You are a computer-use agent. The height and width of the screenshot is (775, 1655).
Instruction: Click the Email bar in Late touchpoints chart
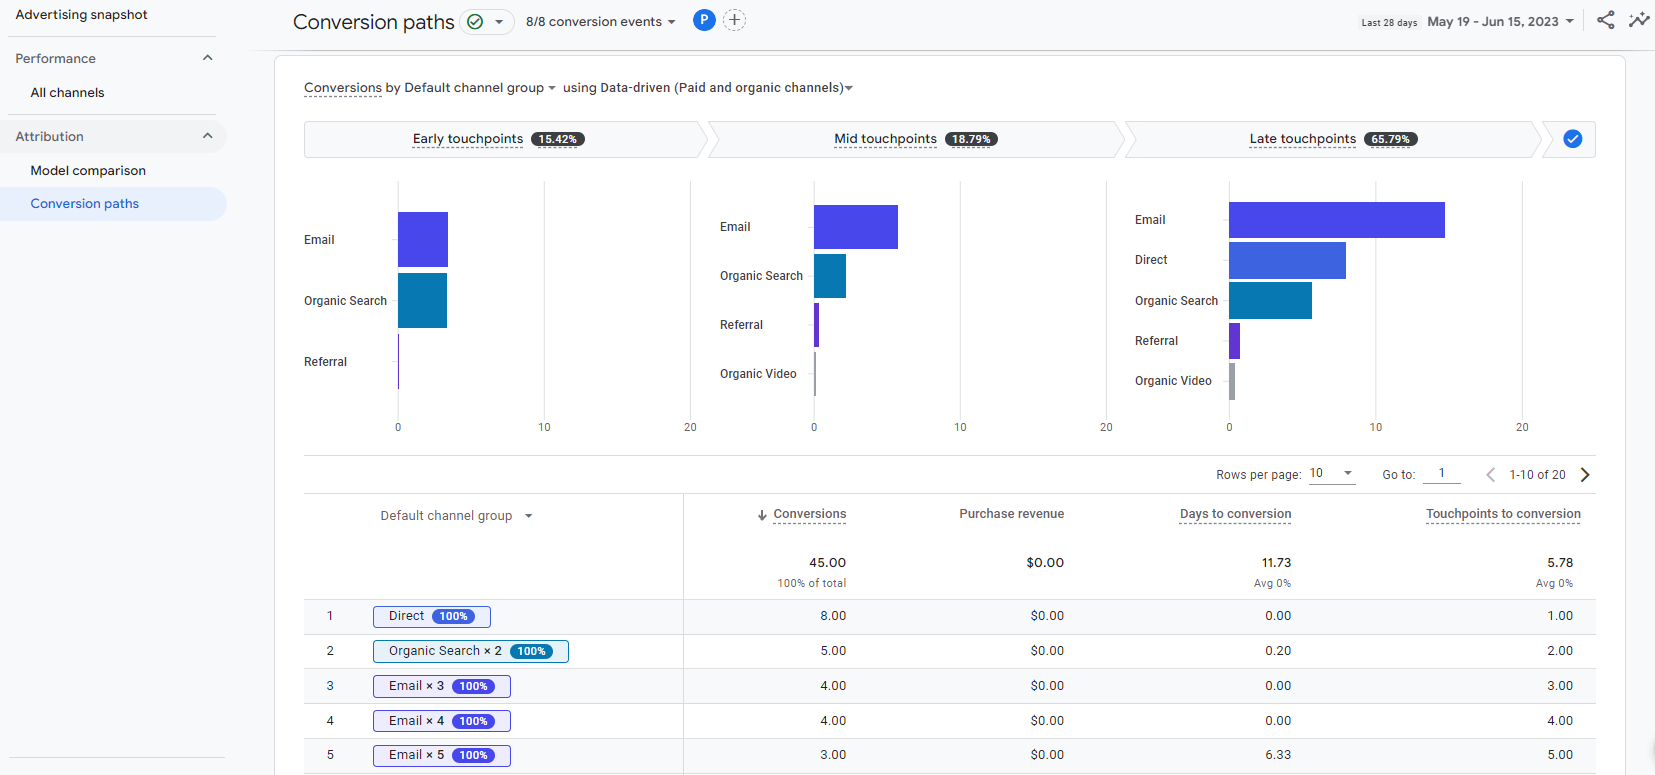1337,220
